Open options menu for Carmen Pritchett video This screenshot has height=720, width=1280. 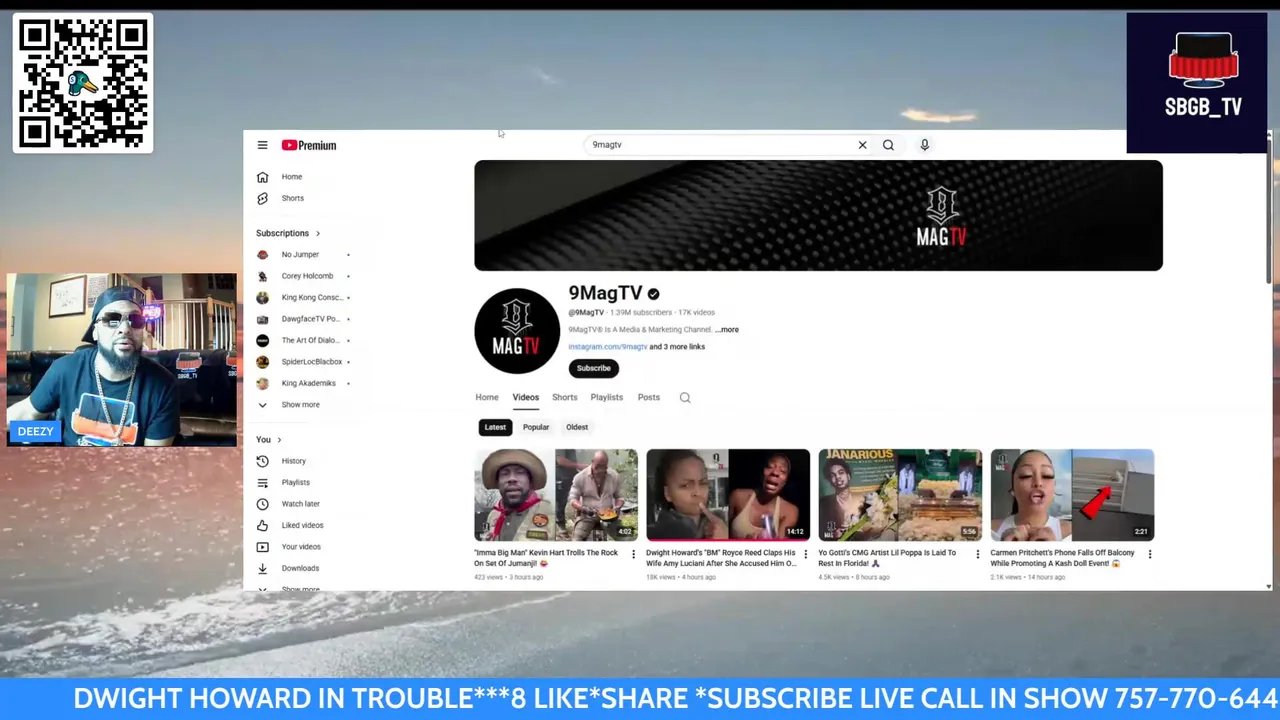tap(1149, 554)
